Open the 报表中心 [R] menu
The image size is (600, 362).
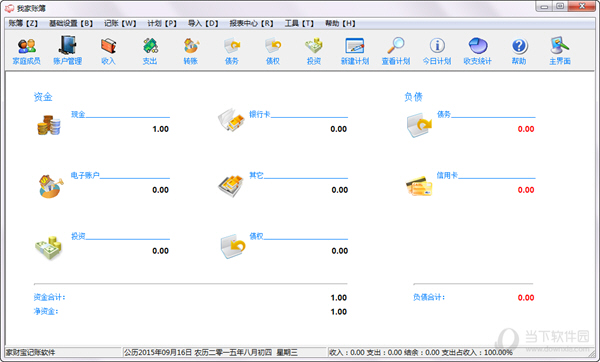251,23
